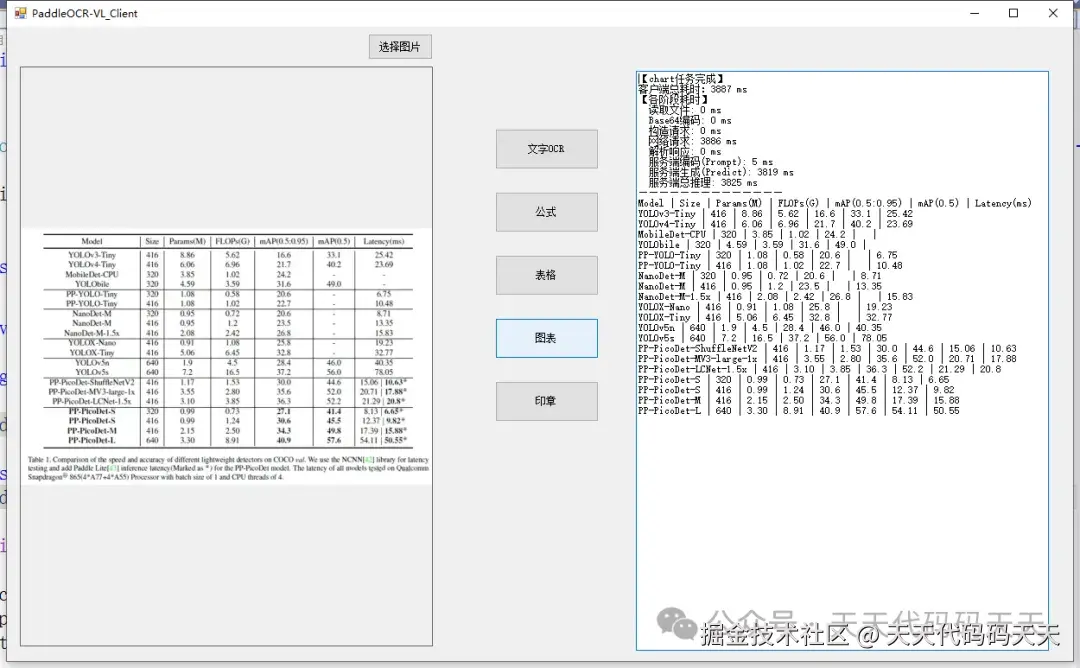This screenshot has height=668, width=1080.
Task: Click the PP-PicoDet-ShuffleNetV2 result row
Action: click(827, 348)
